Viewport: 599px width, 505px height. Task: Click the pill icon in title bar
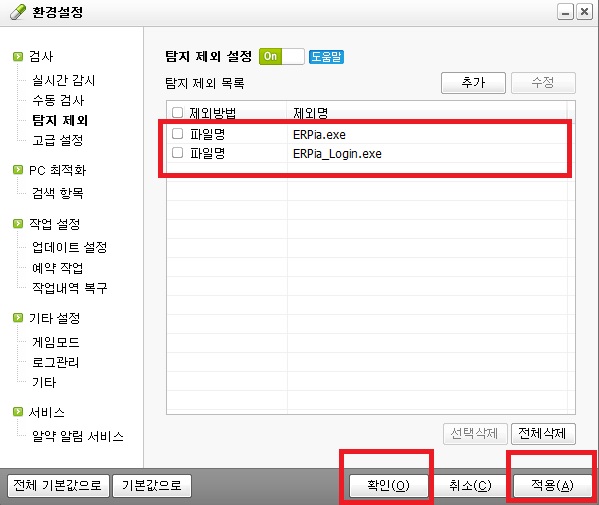tap(18, 12)
